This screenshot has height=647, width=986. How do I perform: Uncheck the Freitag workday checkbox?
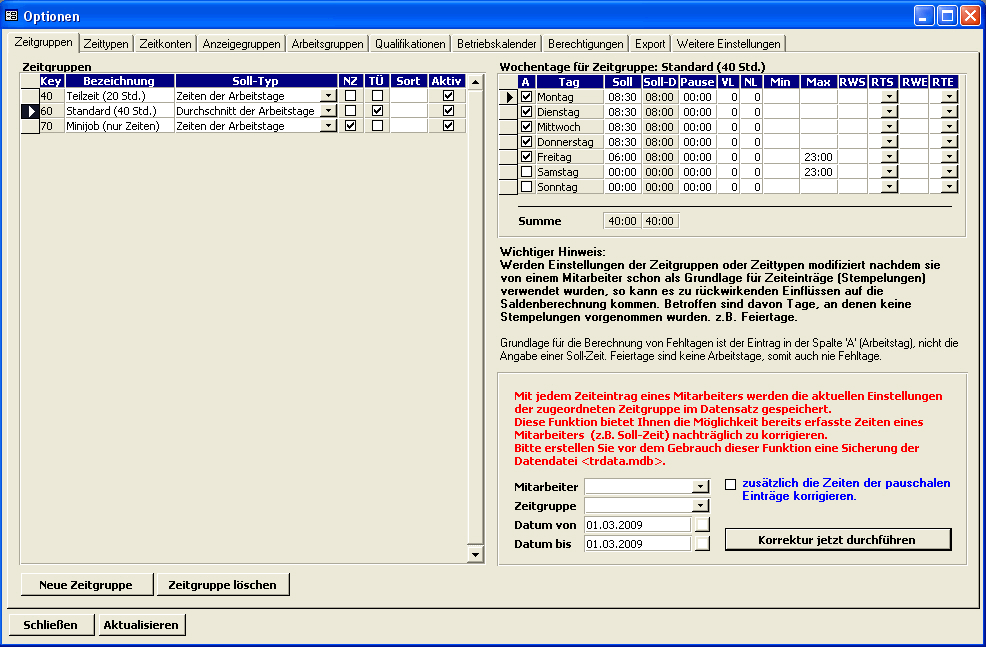click(x=527, y=157)
